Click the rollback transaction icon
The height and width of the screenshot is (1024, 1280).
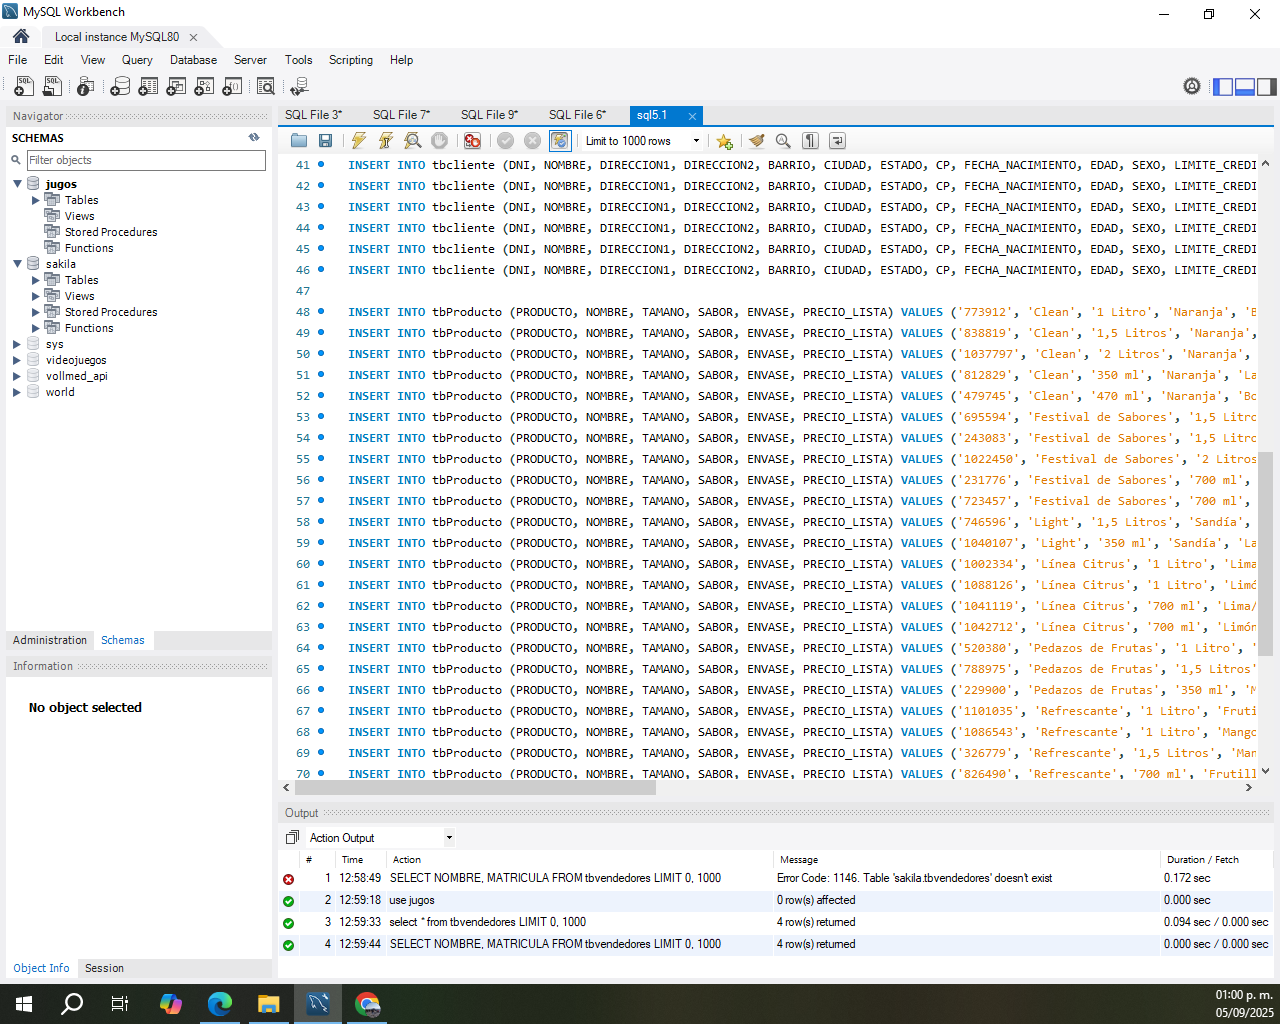[x=533, y=141]
